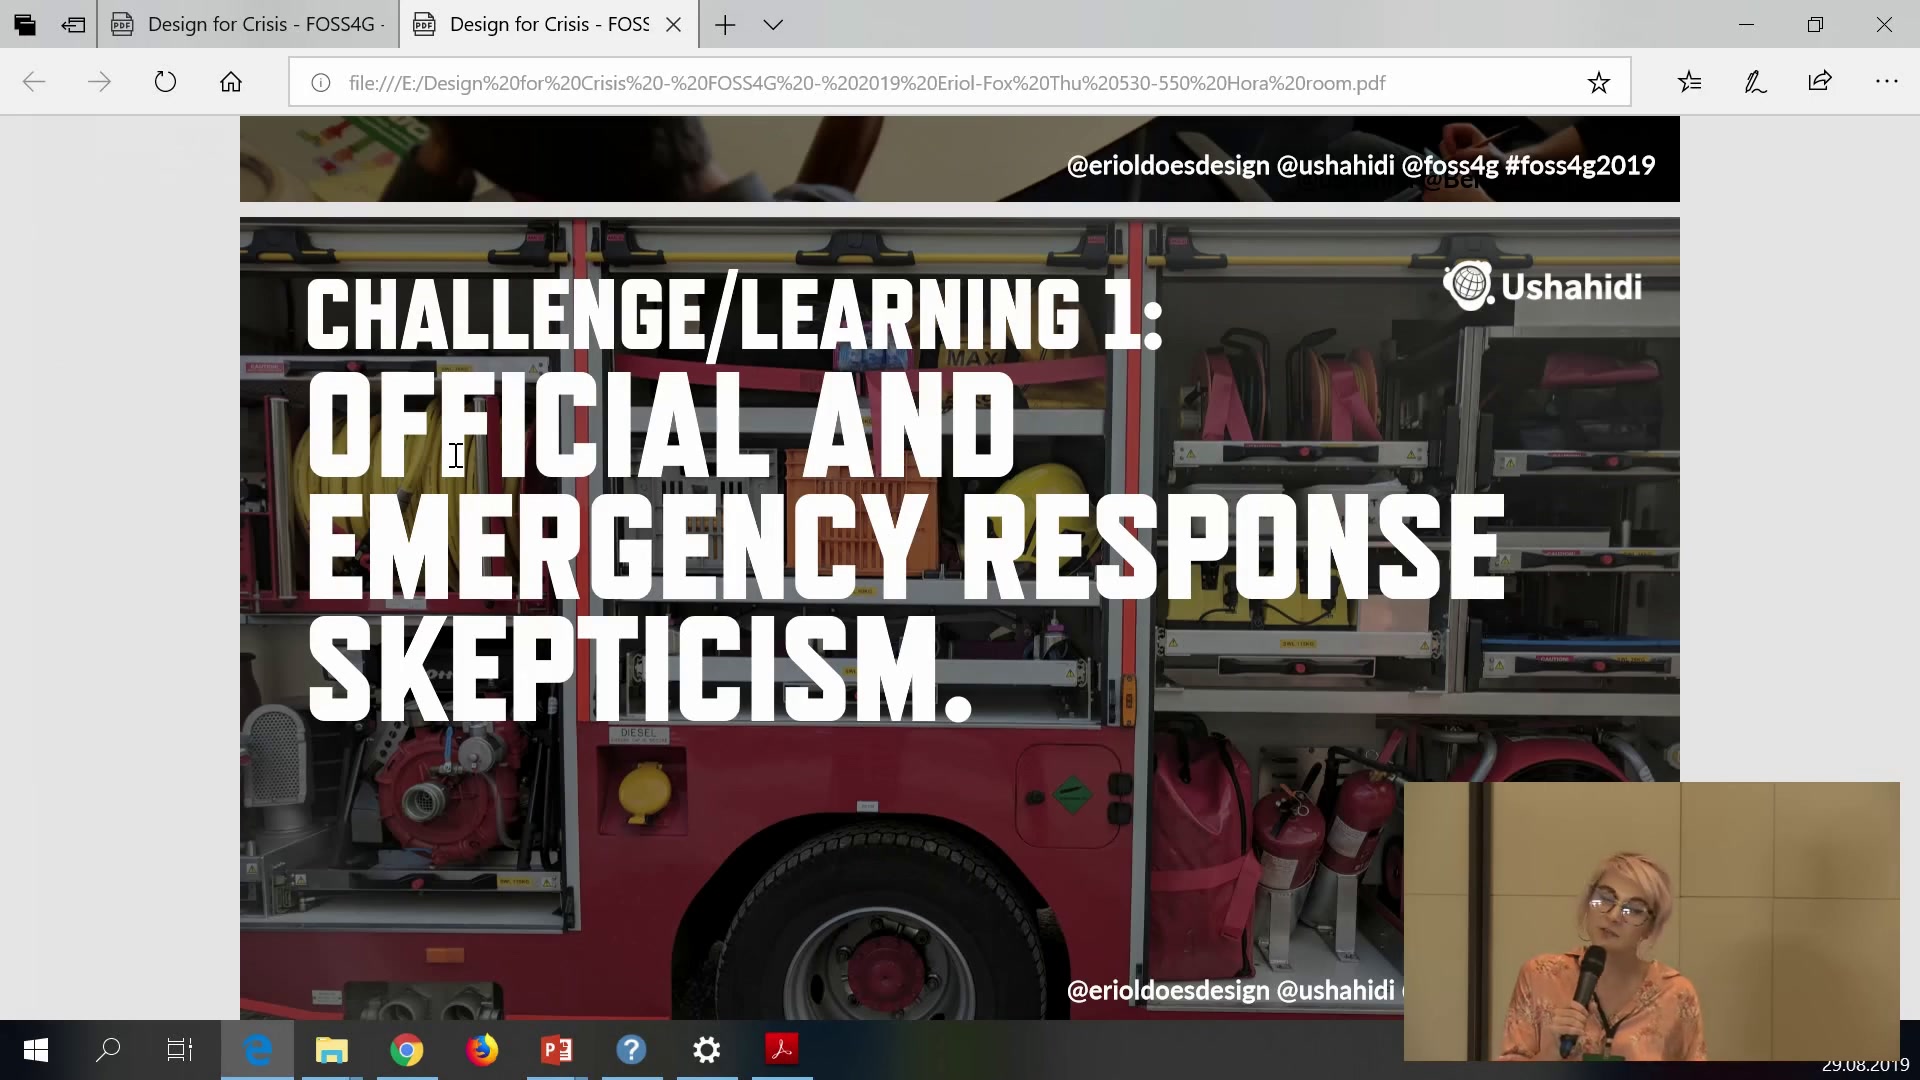Launch Firefox from taskbar
1920x1080 pixels.
(482, 1050)
